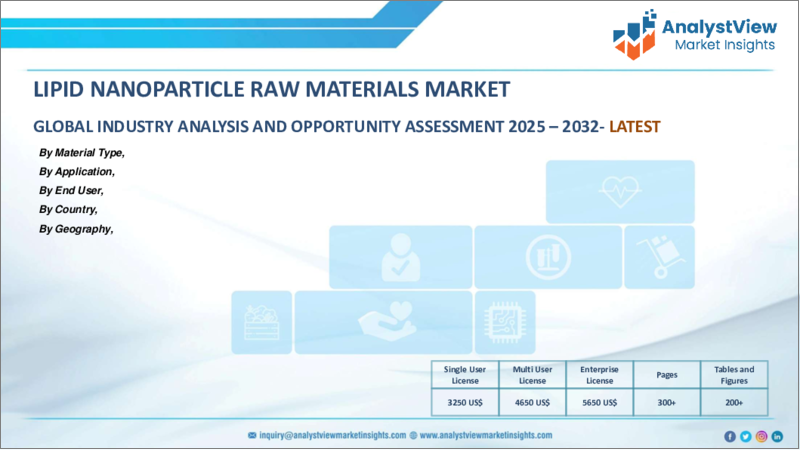Click the produce crate icon tile
Screen dimensions: 800x450
point(261,322)
